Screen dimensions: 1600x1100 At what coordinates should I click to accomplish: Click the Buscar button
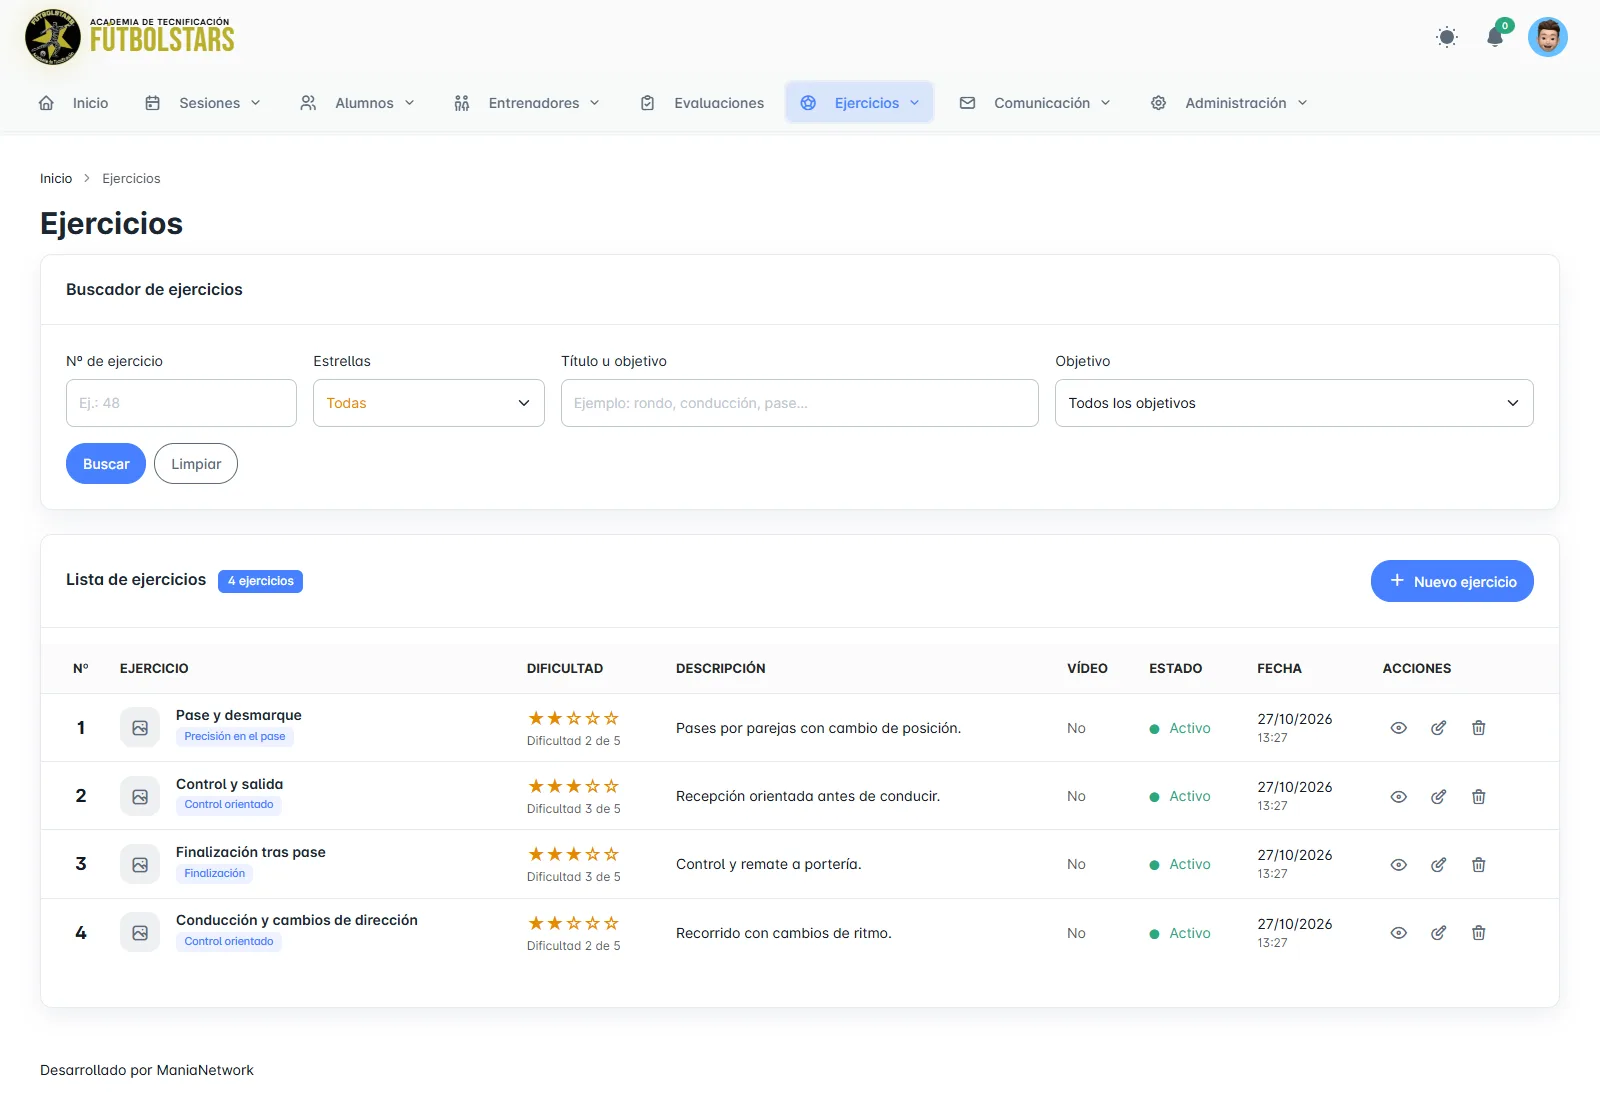pyautogui.click(x=106, y=464)
